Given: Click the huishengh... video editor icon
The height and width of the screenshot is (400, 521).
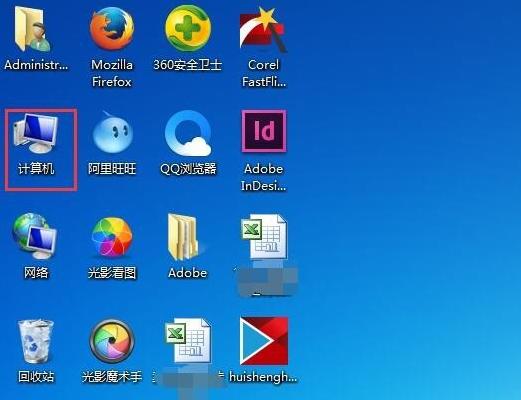Looking at the screenshot, I should pyautogui.click(x=264, y=341).
